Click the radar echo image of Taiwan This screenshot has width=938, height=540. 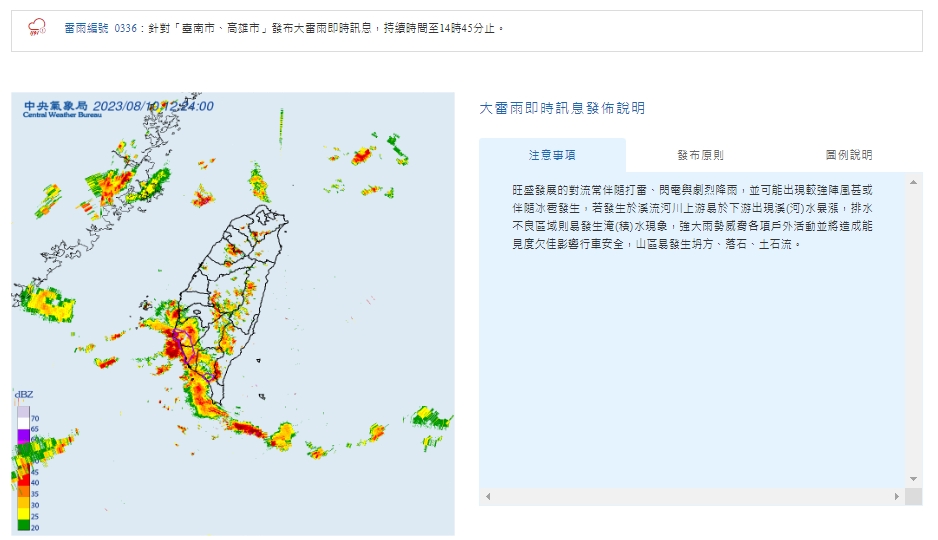233,314
